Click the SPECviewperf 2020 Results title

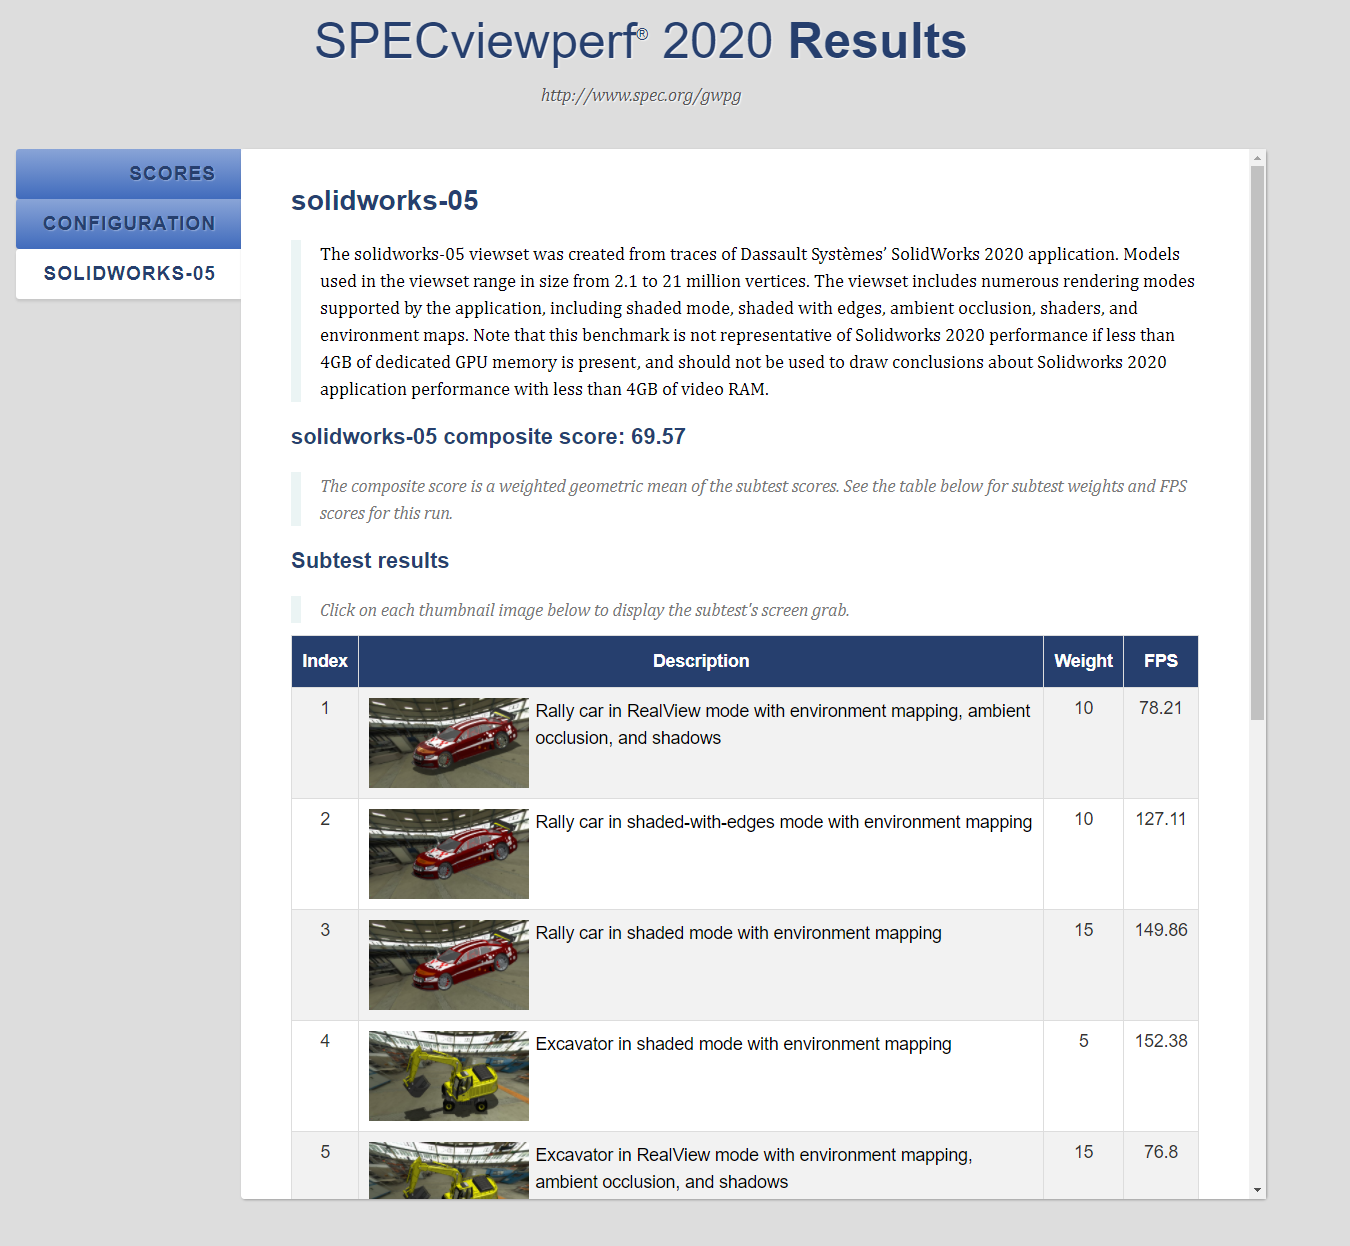640,42
